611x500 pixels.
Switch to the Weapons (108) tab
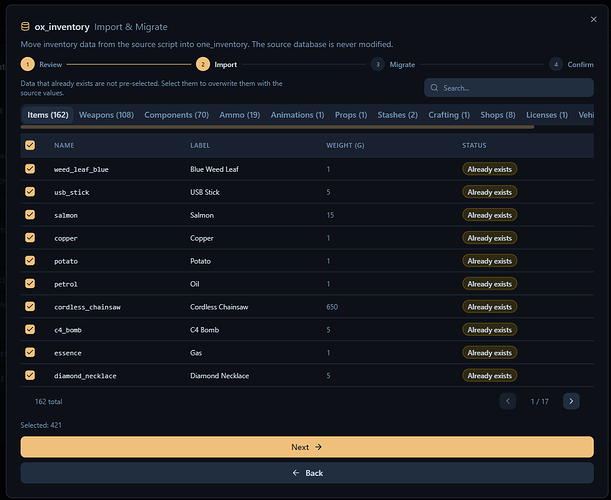pos(106,115)
